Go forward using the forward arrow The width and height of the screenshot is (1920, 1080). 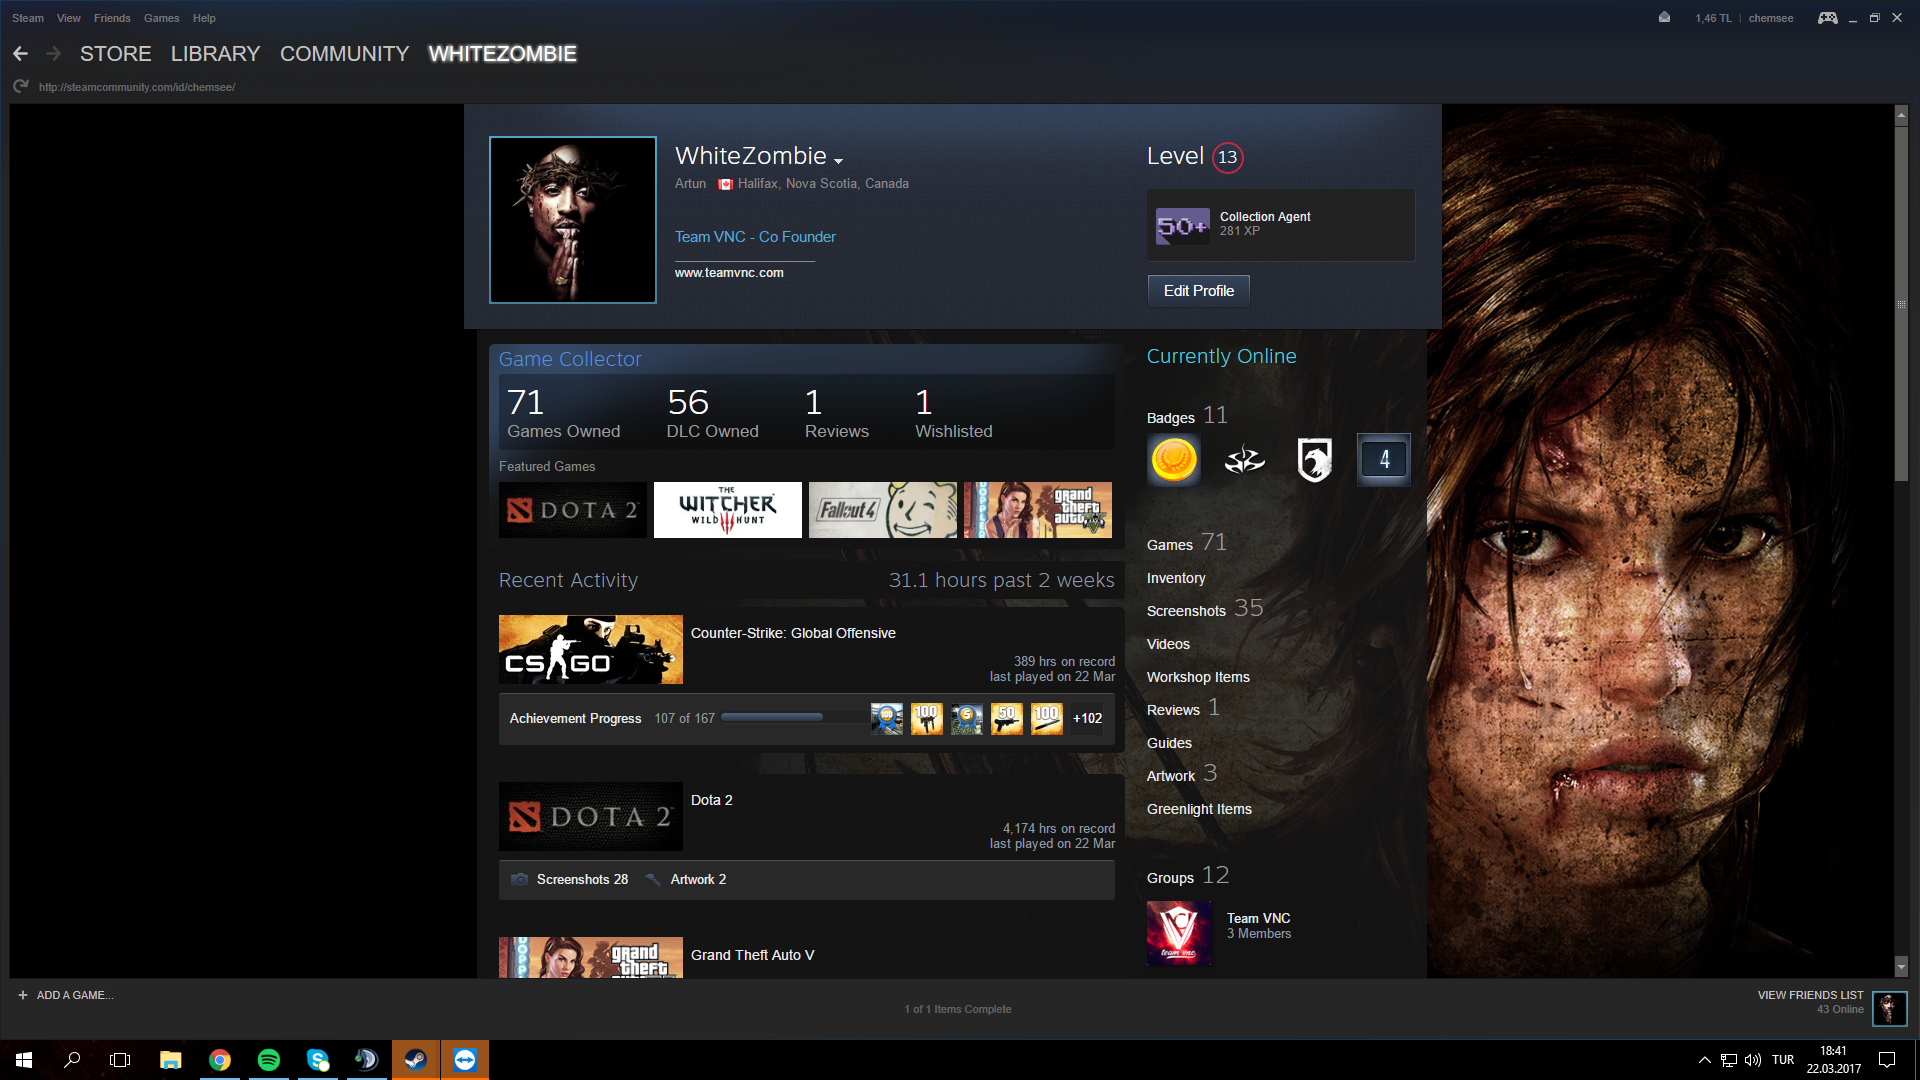(54, 54)
